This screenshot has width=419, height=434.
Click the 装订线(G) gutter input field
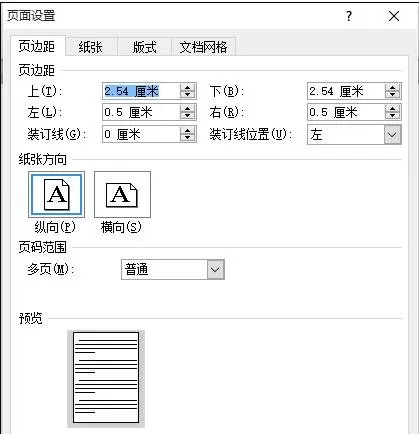coord(141,134)
